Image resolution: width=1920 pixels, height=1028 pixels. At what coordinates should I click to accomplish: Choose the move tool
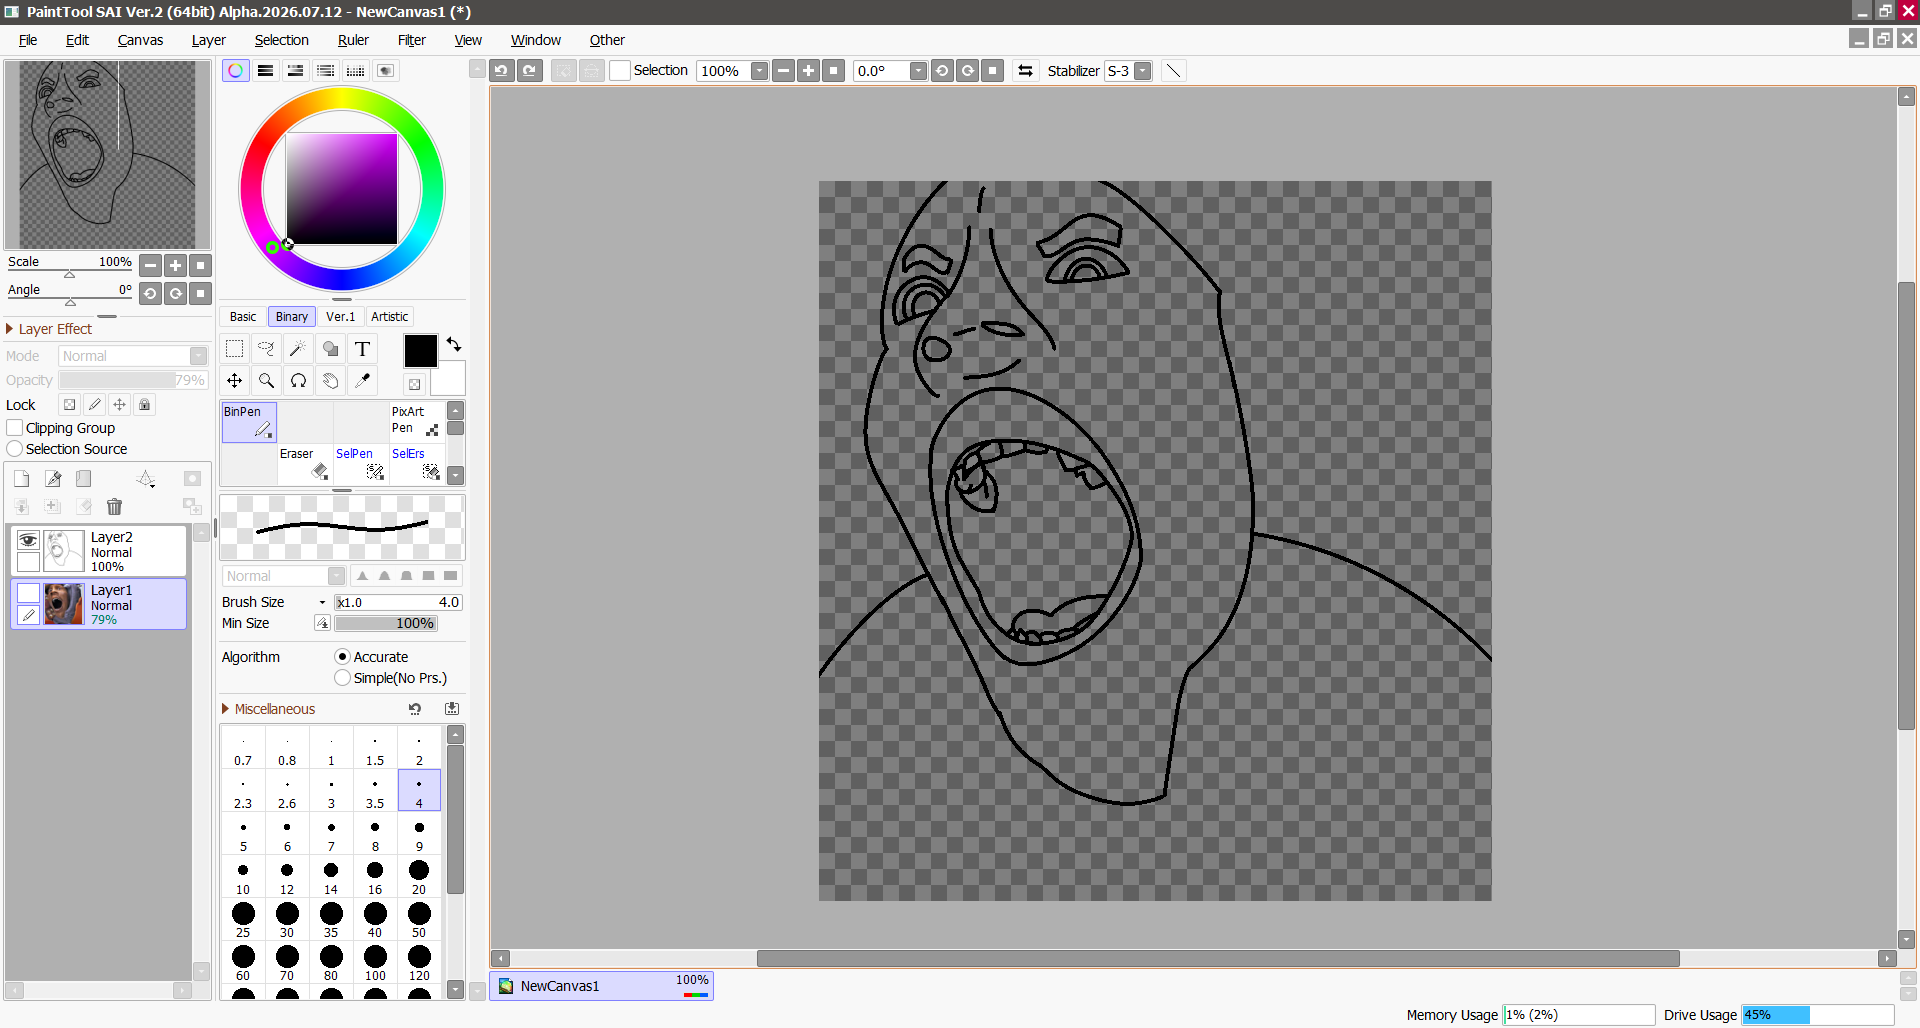point(234,381)
